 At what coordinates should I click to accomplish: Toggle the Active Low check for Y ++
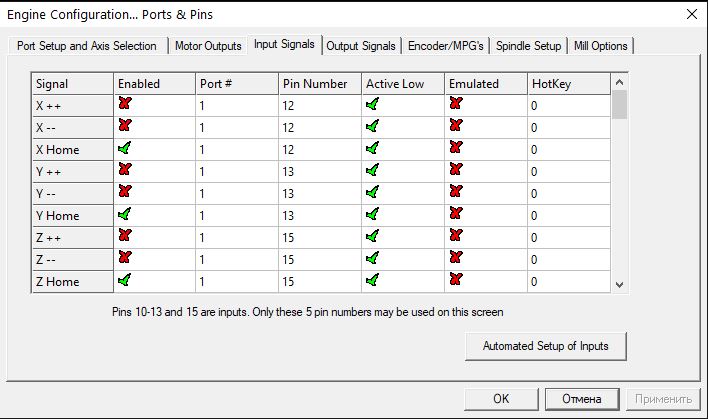click(x=373, y=170)
